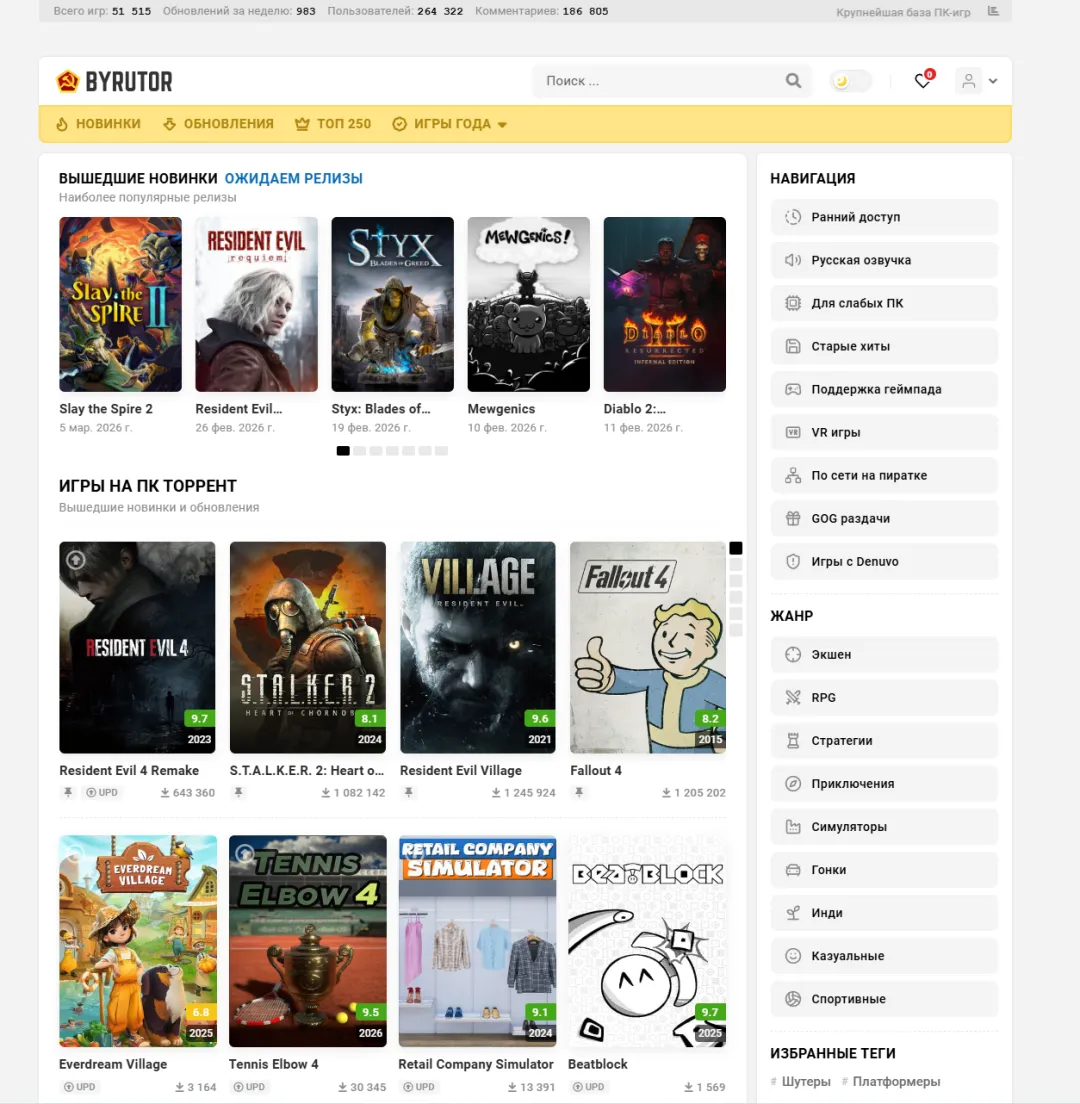Open Fallout 4 cover image
This screenshot has height=1104, width=1080.
click(648, 647)
